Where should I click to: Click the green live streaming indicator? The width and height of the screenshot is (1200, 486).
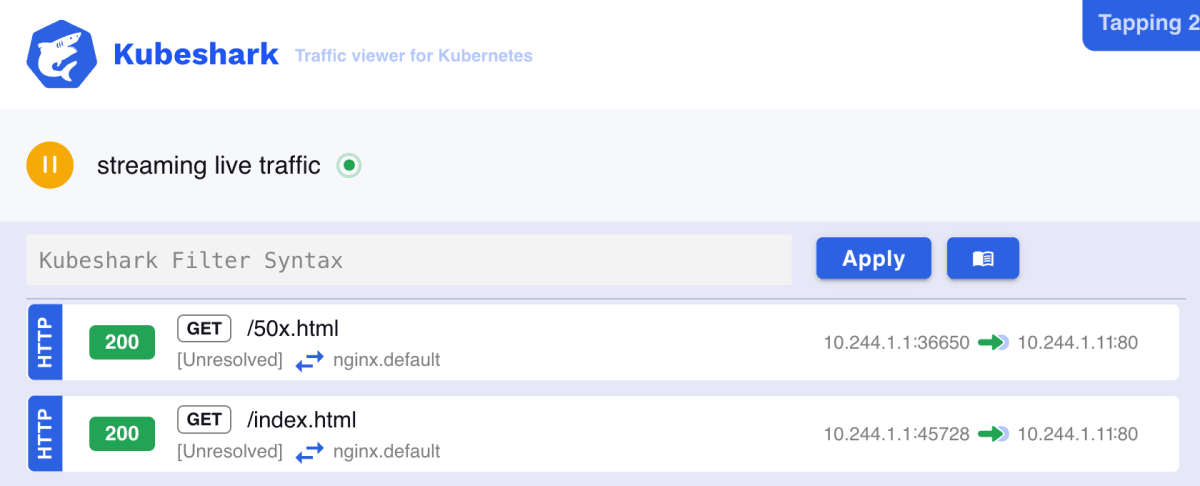coord(348,166)
